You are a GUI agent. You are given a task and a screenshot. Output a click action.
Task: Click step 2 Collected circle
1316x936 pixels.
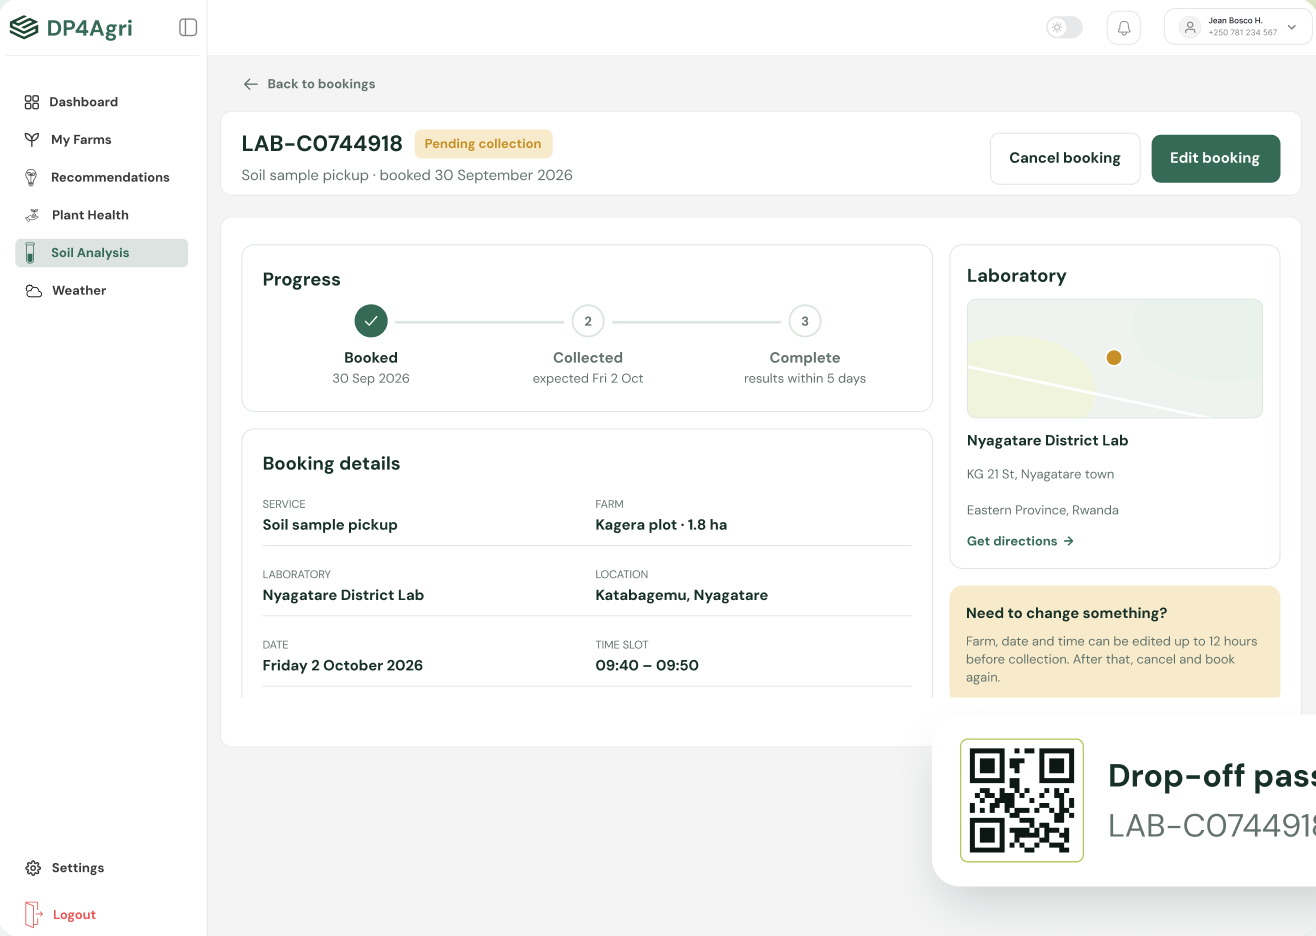pos(588,321)
